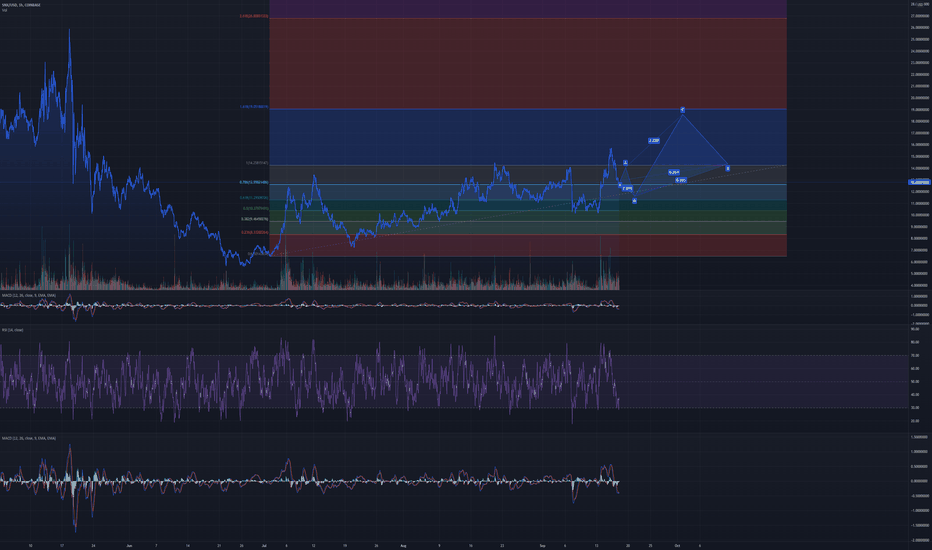This screenshot has width=932, height=550.
Task: Click the Sep label on the time axis
Action: coord(542,545)
